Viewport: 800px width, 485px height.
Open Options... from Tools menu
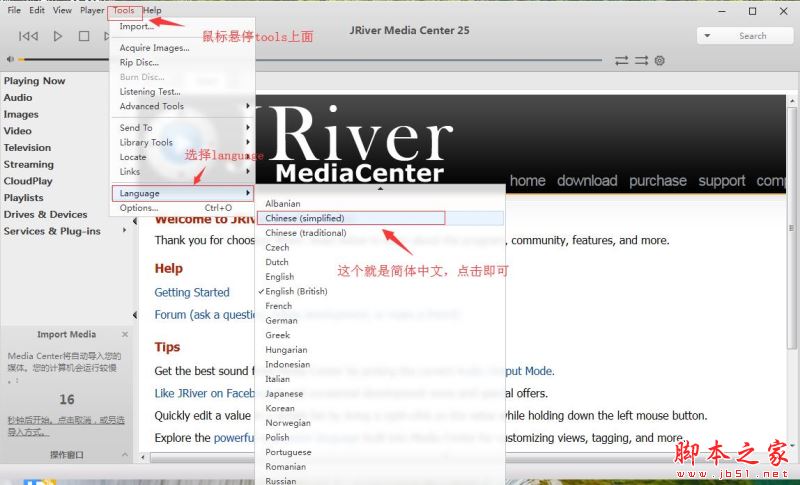pos(183,208)
